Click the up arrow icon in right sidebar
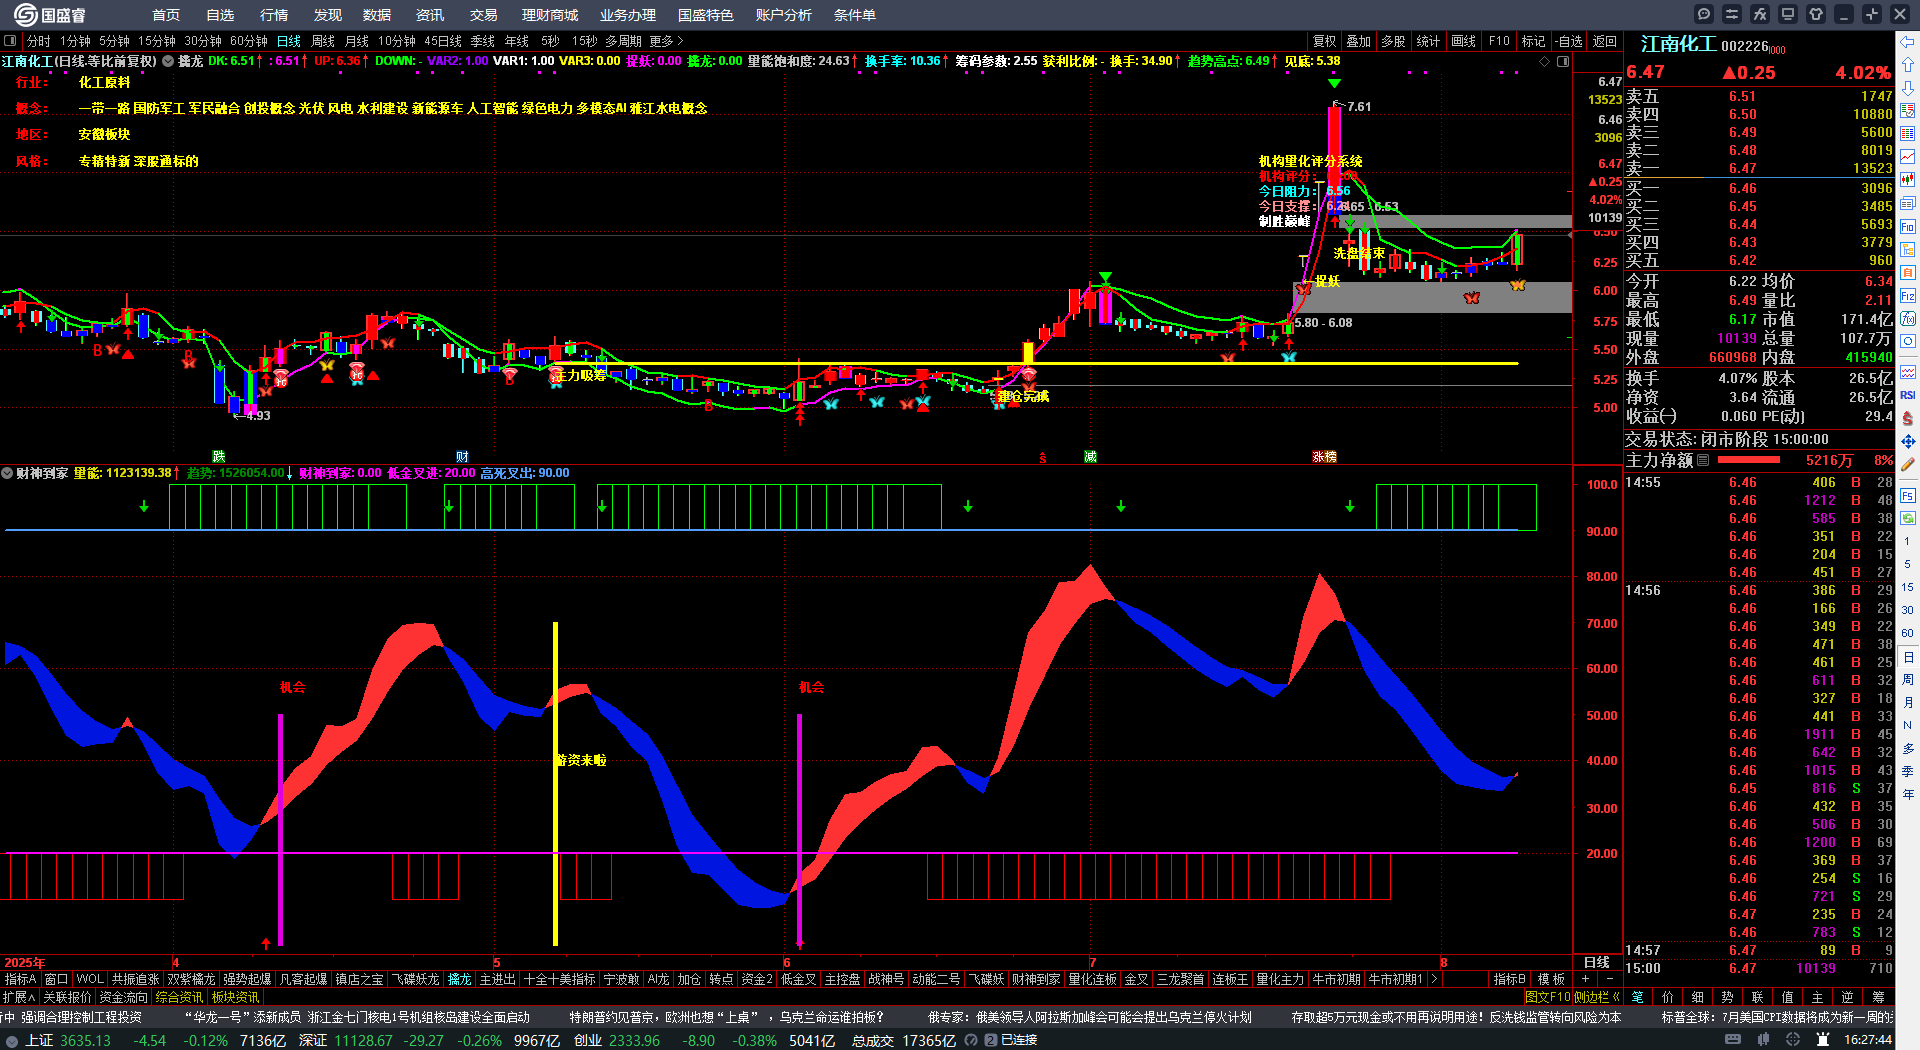The width and height of the screenshot is (1920, 1050). coord(1908,65)
